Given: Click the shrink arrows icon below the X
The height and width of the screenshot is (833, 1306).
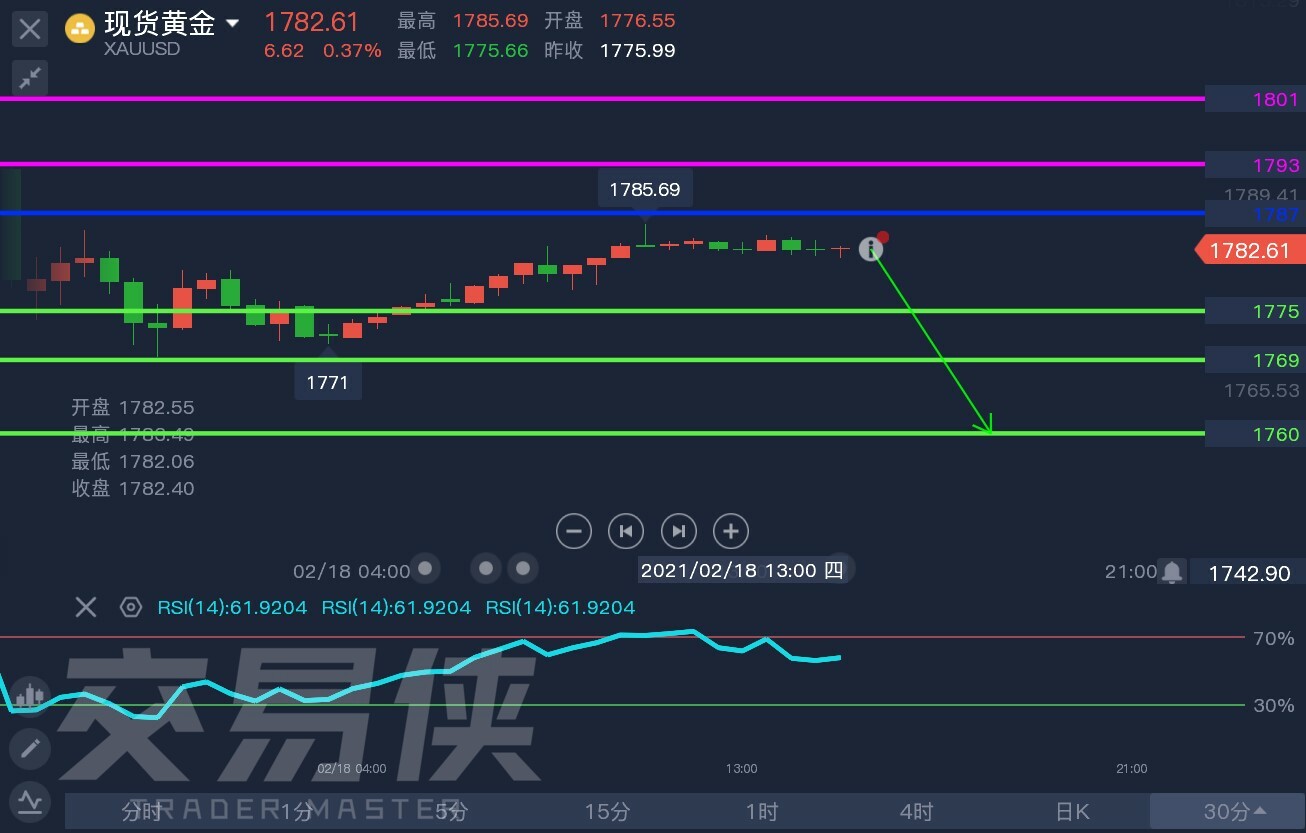Looking at the screenshot, I should click(30, 77).
